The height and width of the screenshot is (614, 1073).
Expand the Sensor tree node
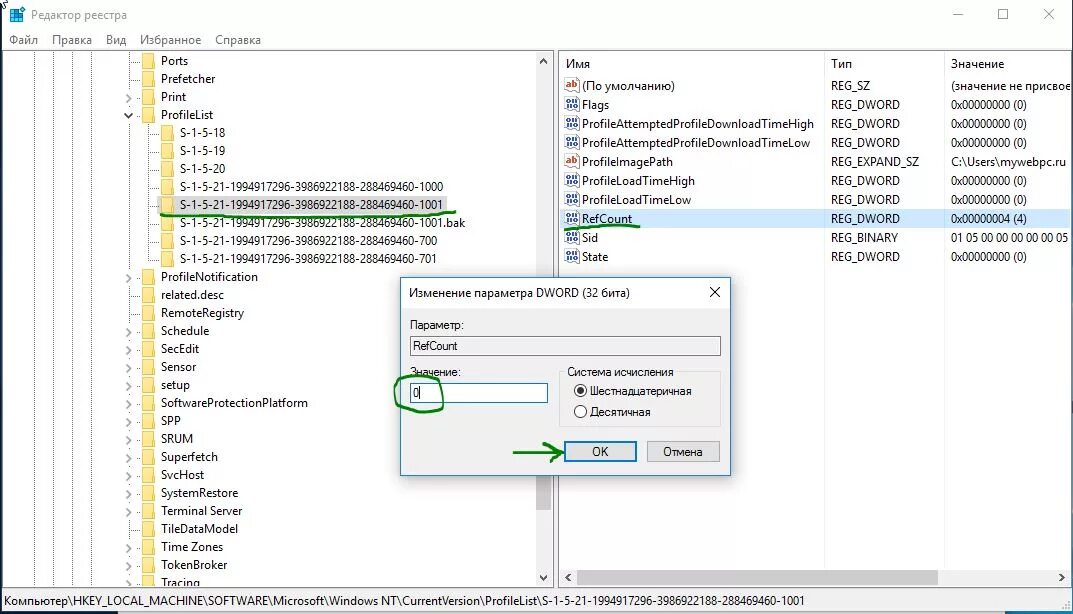(129, 367)
